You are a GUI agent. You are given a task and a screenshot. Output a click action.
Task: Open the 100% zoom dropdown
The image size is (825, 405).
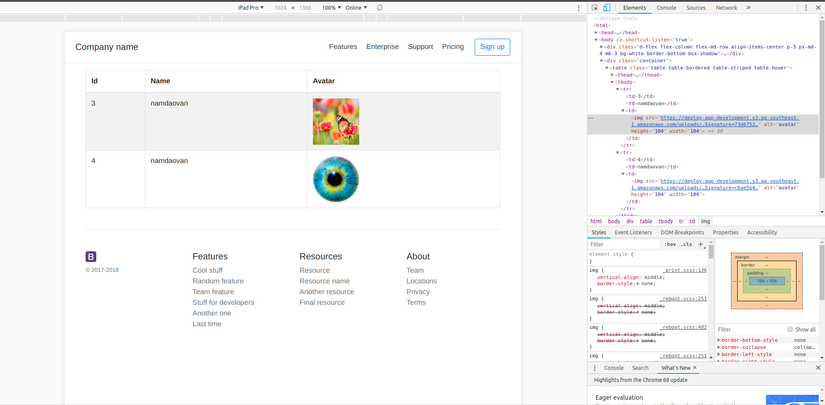click(331, 7)
